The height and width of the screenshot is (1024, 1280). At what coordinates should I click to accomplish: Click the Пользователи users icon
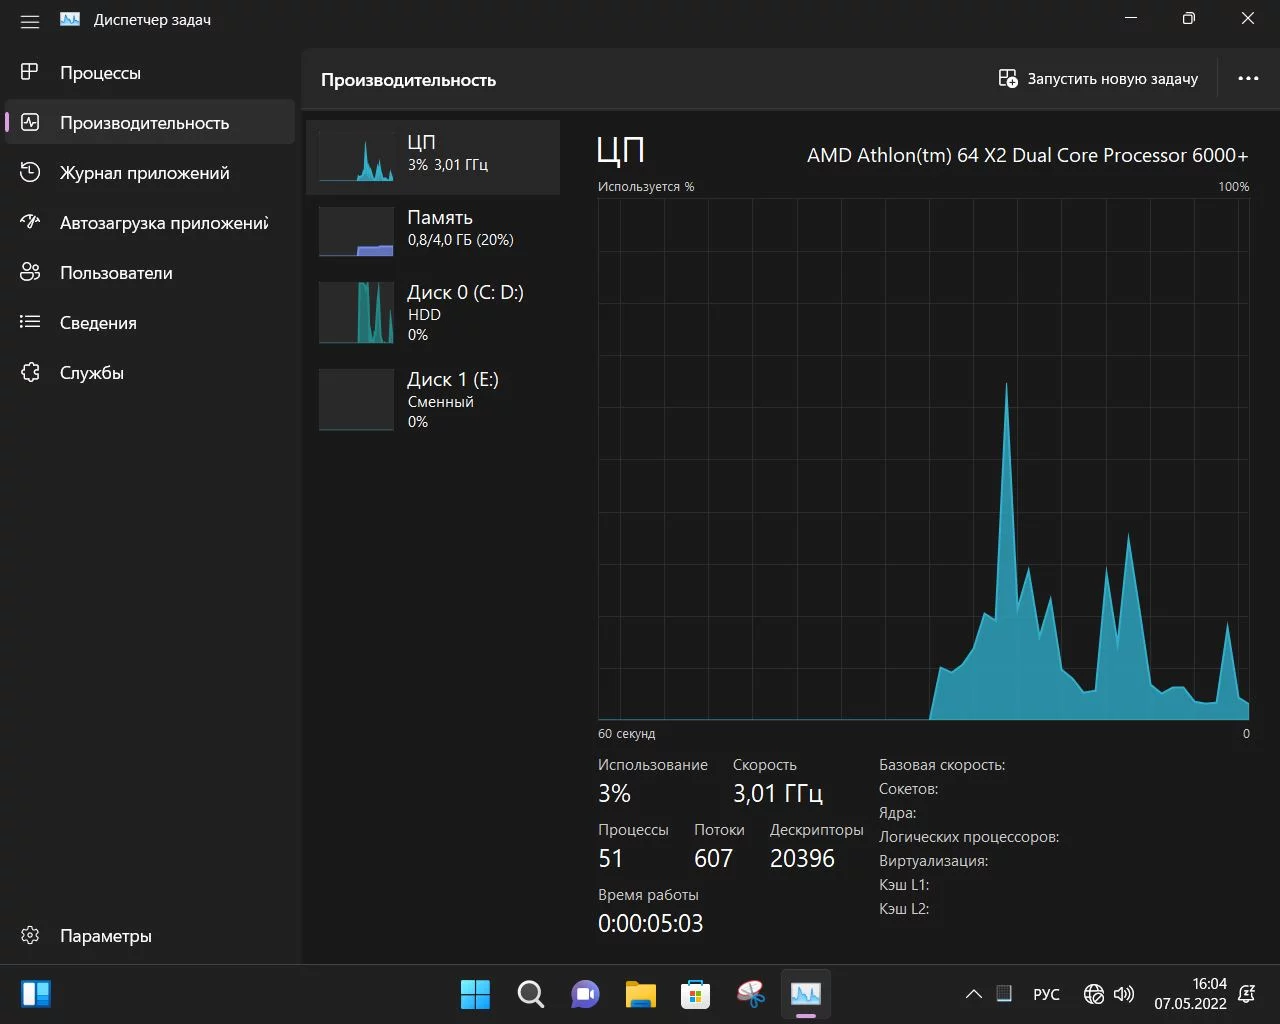tap(30, 272)
